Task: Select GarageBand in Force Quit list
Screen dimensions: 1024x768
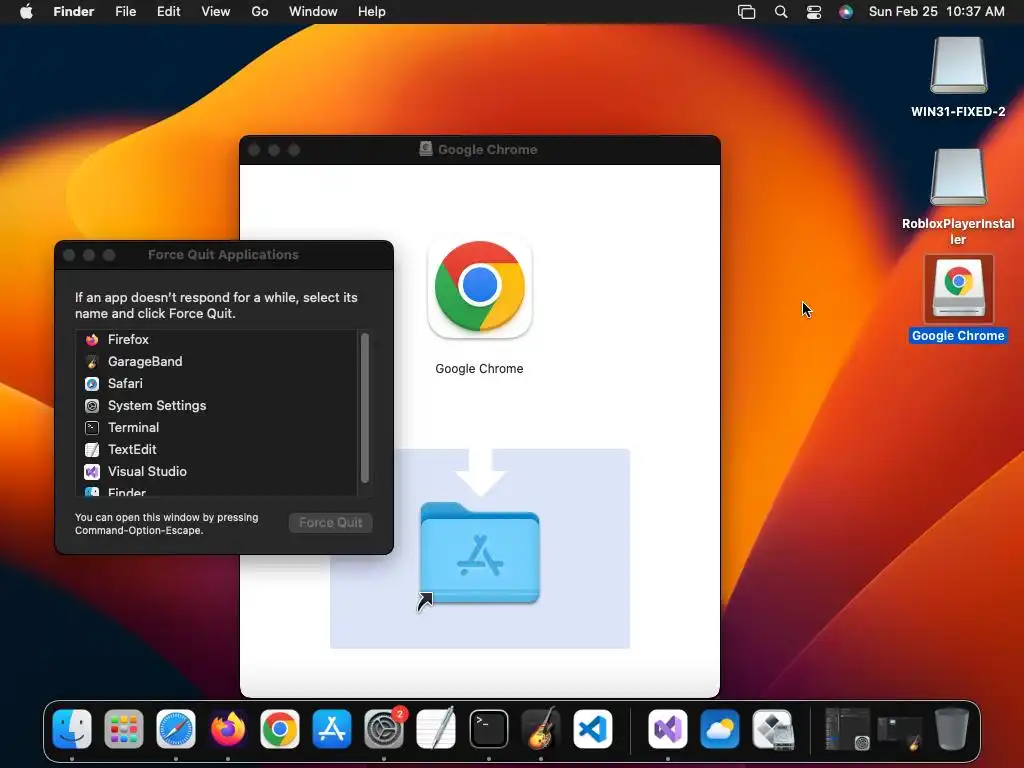Action: coord(217,362)
